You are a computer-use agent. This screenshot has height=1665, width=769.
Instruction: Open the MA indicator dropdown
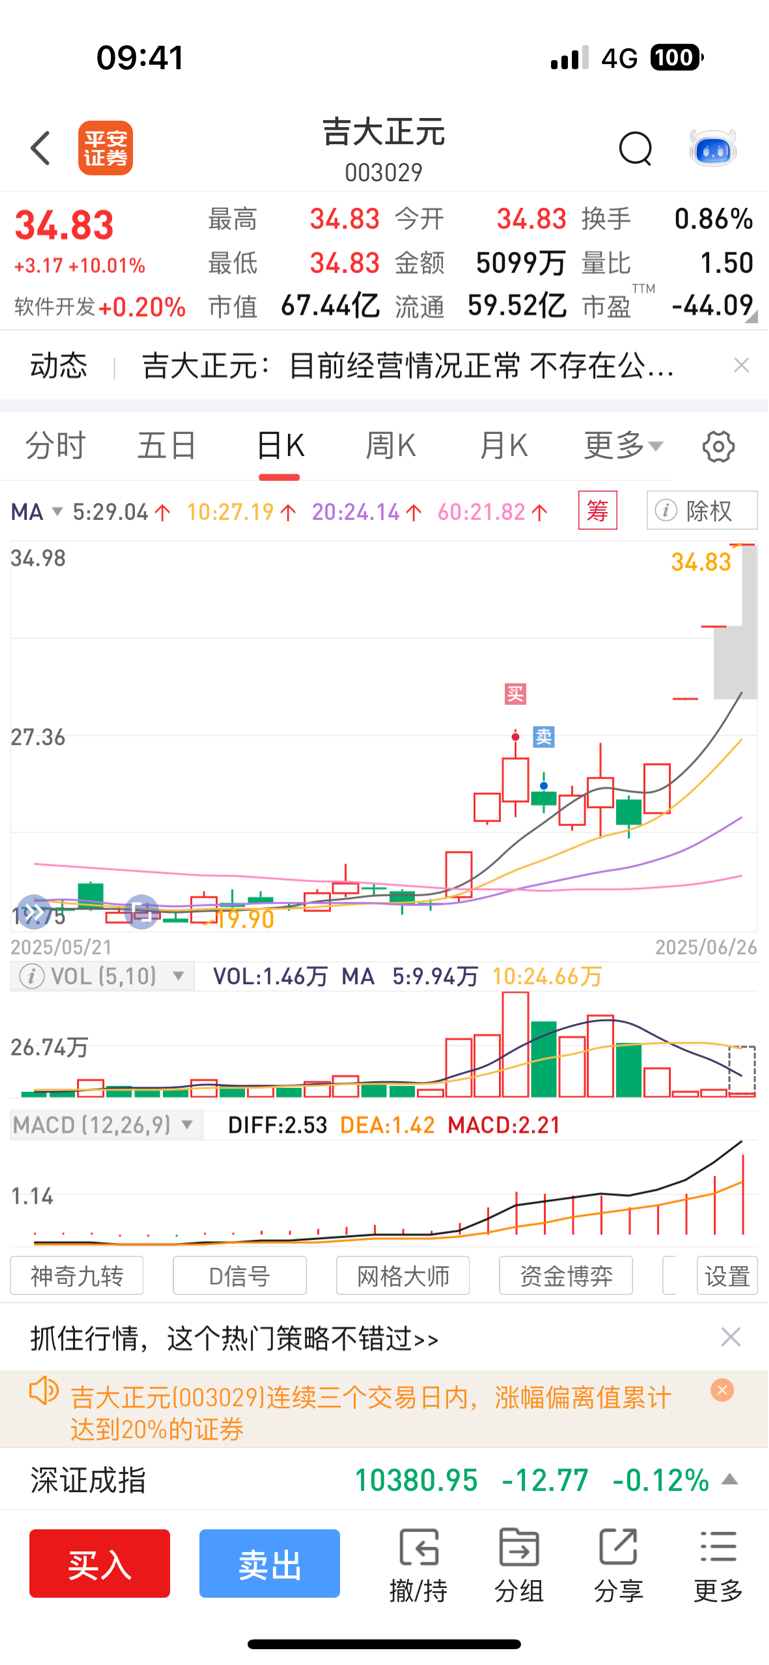tap(37, 512)
